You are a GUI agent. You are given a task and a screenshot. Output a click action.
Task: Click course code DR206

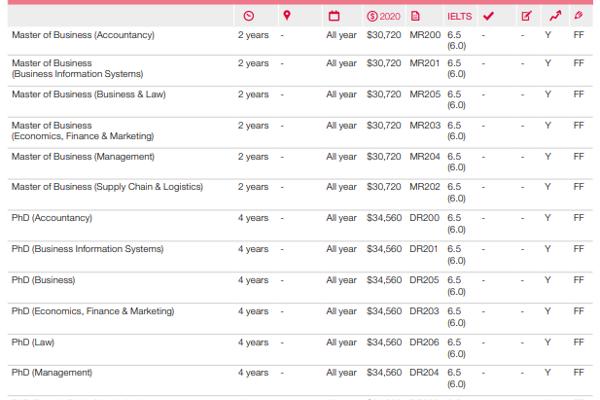424,342
